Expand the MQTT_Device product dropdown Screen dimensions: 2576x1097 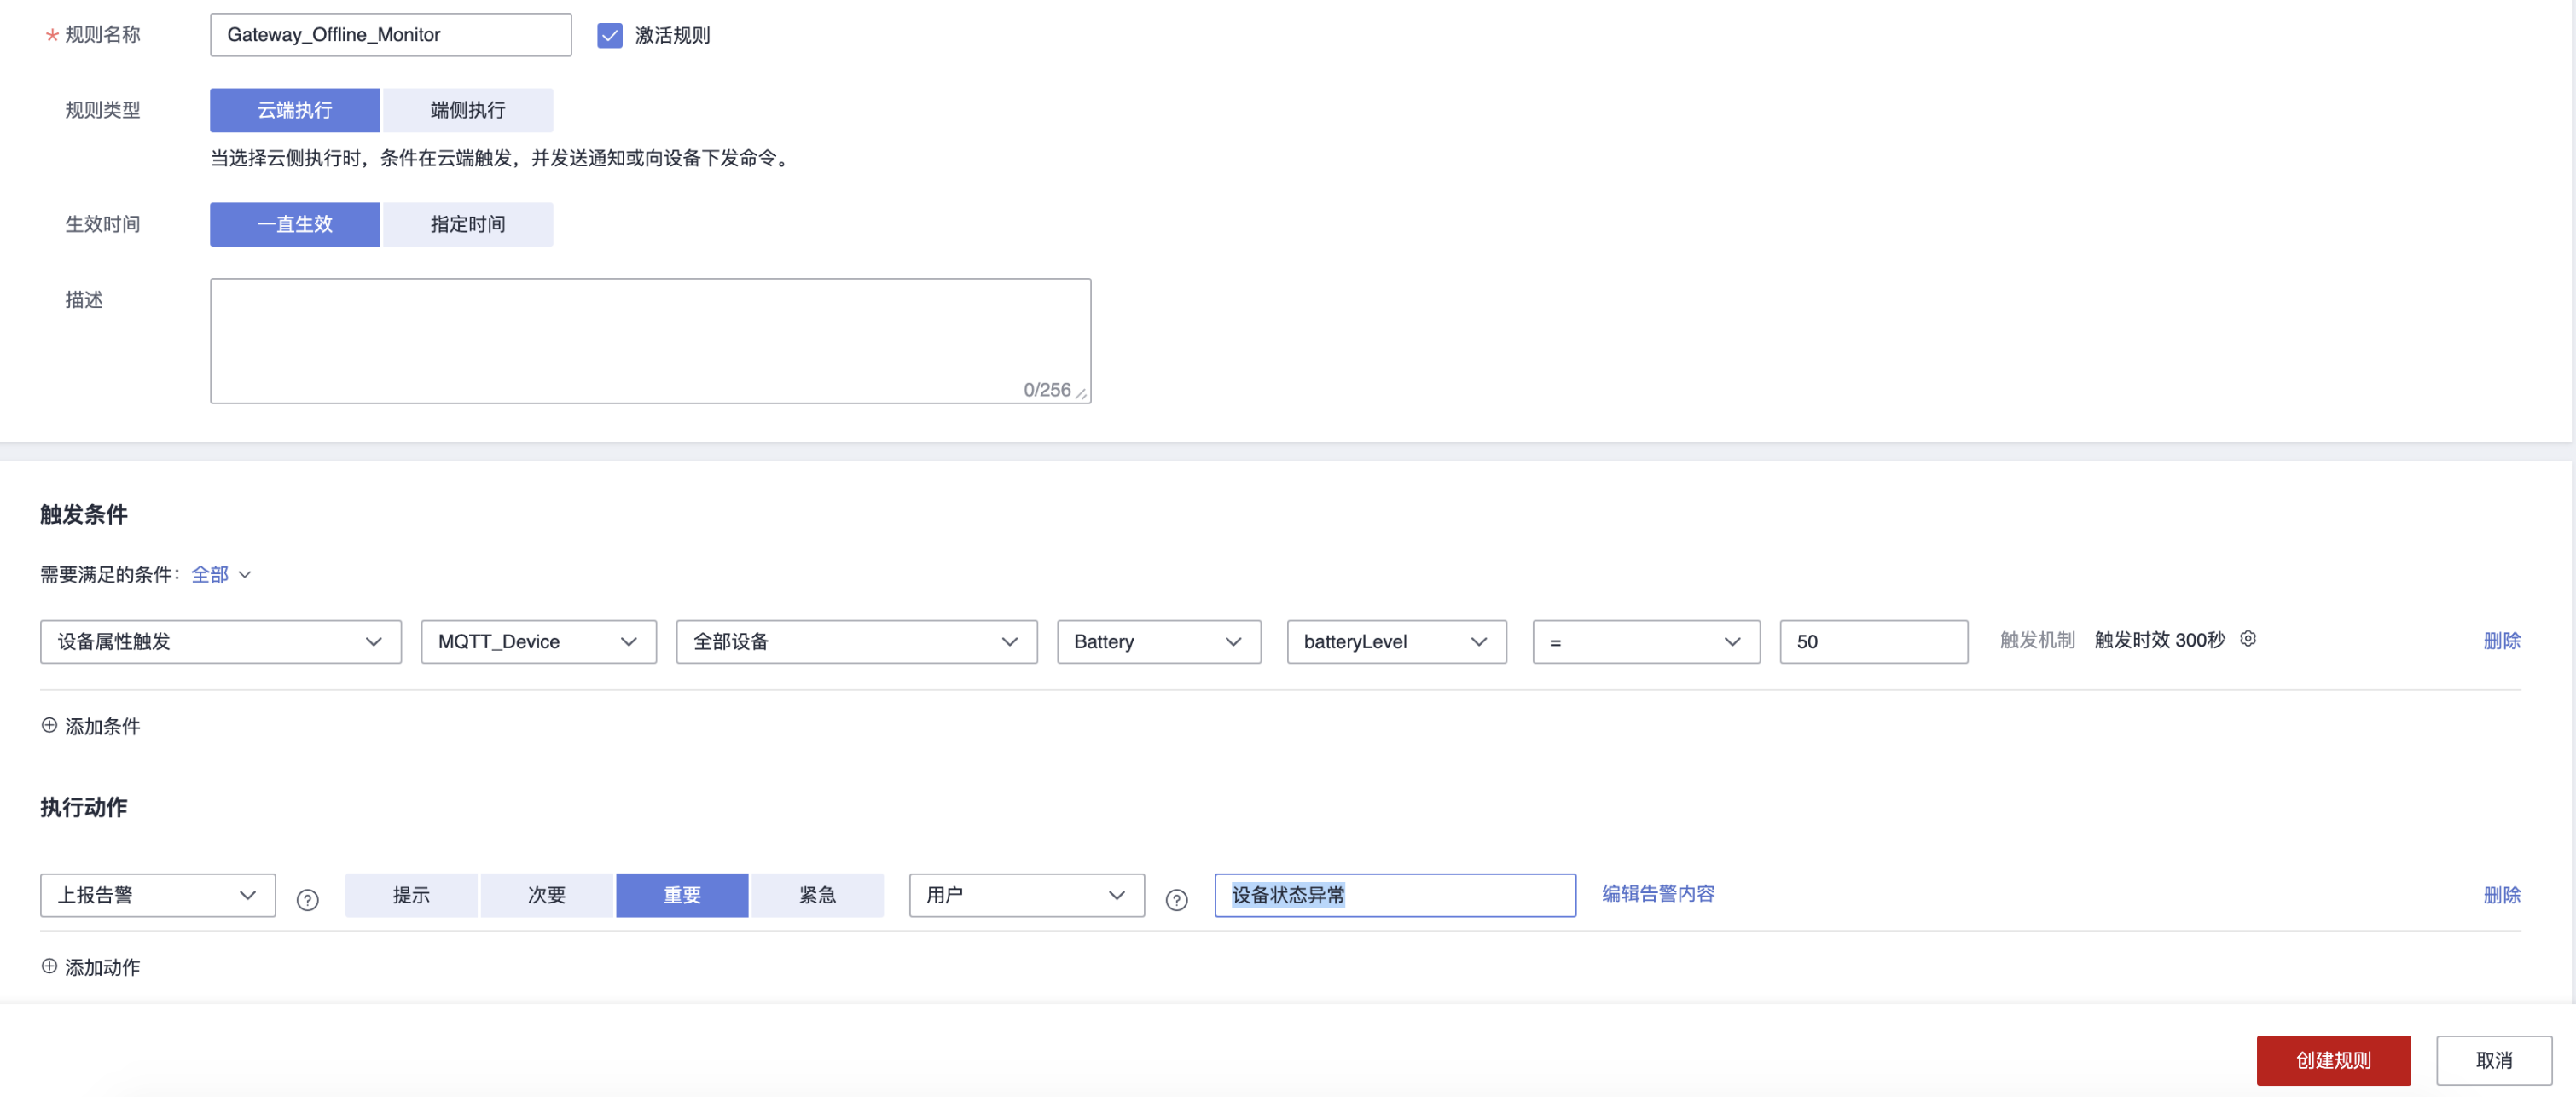[x=538, y=642]
